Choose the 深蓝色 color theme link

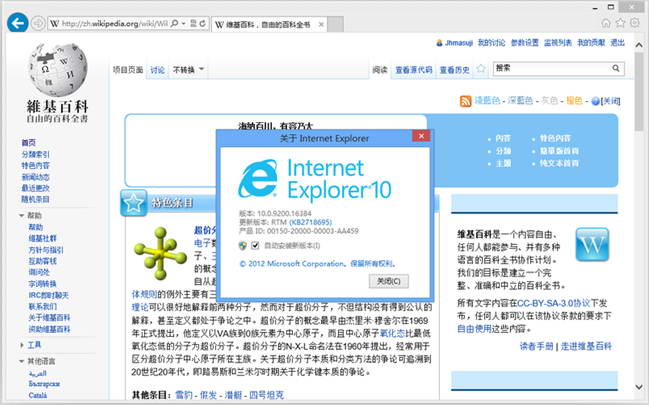[520, 101]
